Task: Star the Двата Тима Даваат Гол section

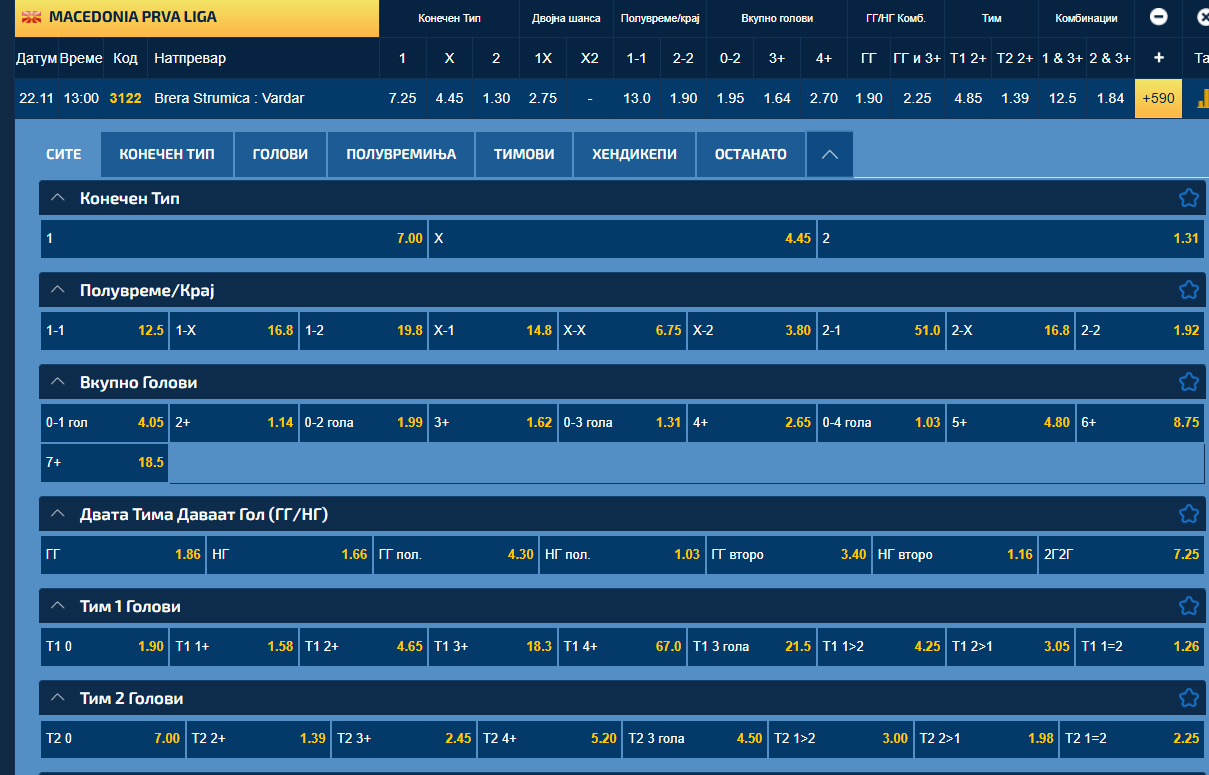Action: coord(1188,514)
